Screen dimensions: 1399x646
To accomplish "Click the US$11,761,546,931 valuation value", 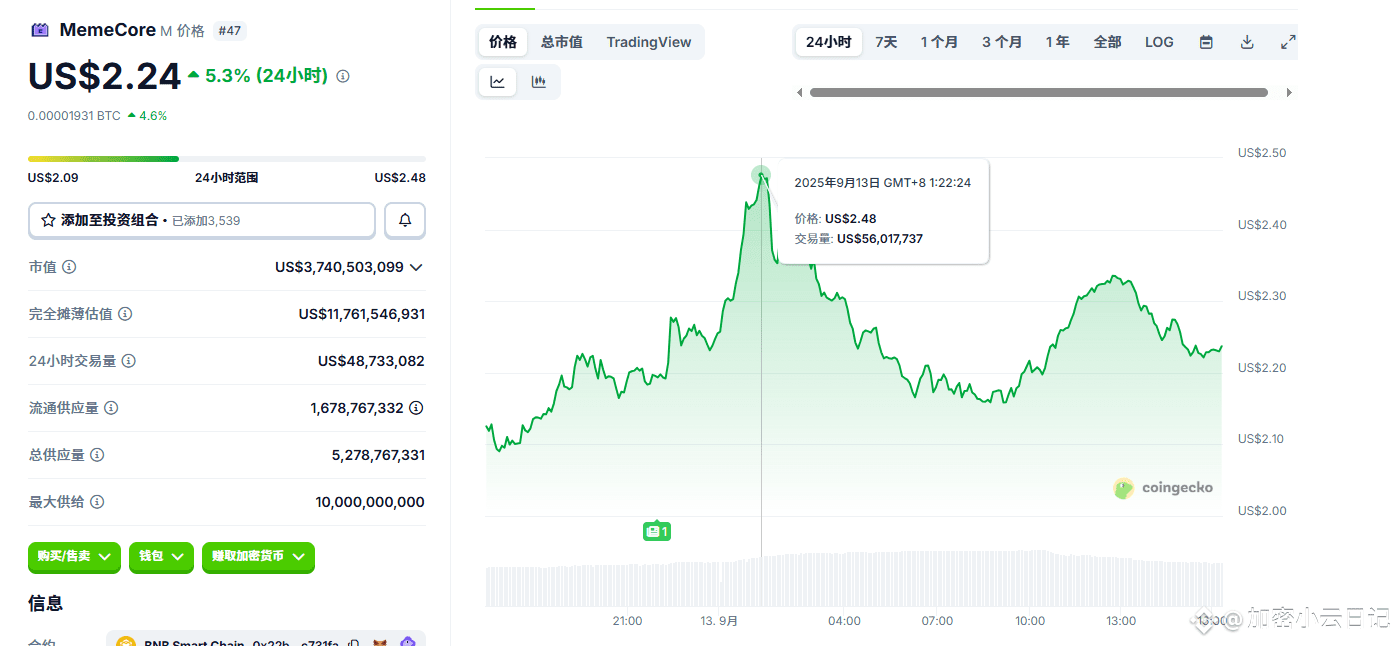I will [362, 314].
